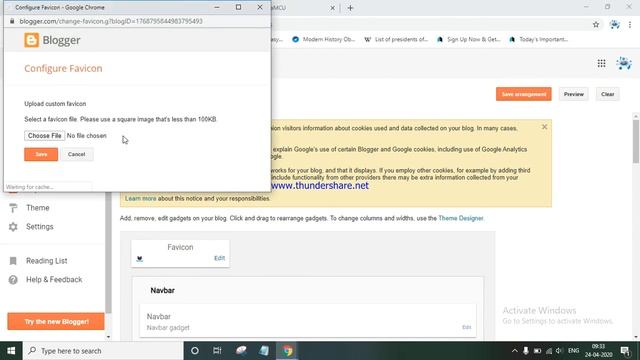Image resolution: width=640 pixels, height=360 pixels.
Task: Open the Chrome profile avatar in the toolbar
Action: (614, 25)
